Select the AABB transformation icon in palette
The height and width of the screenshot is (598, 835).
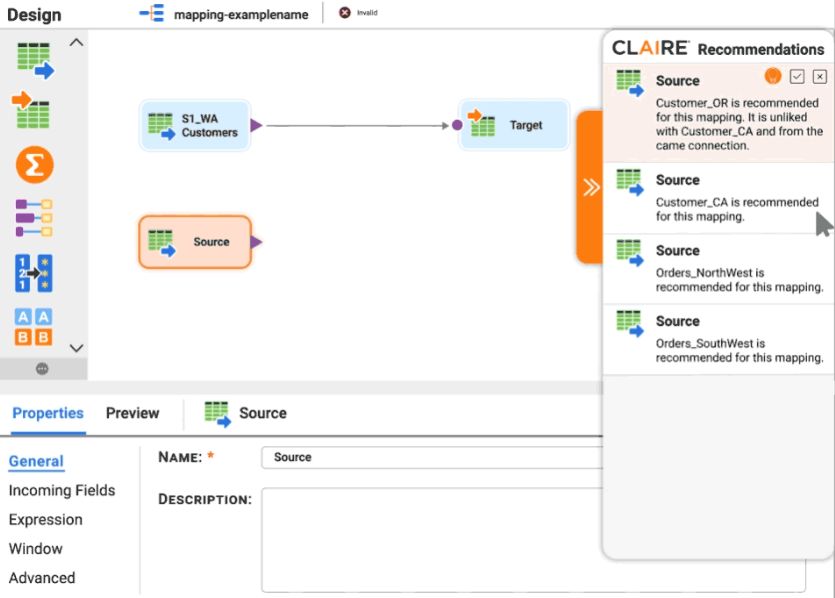33,327
